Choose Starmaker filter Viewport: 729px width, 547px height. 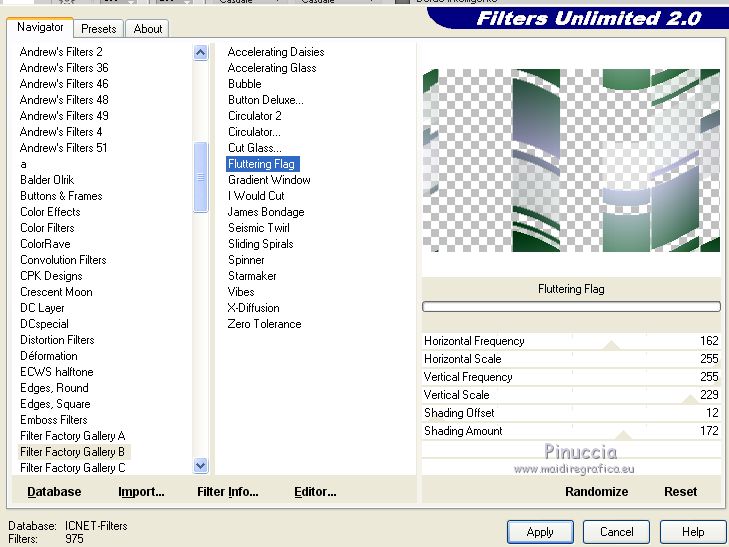point(252,276)
